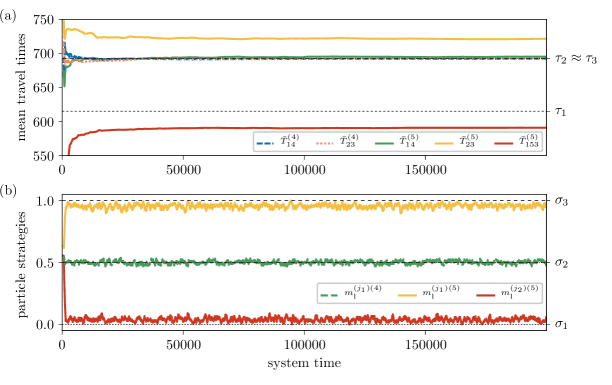
Task: Click the panel label (b)
Action: click(8, 191)
